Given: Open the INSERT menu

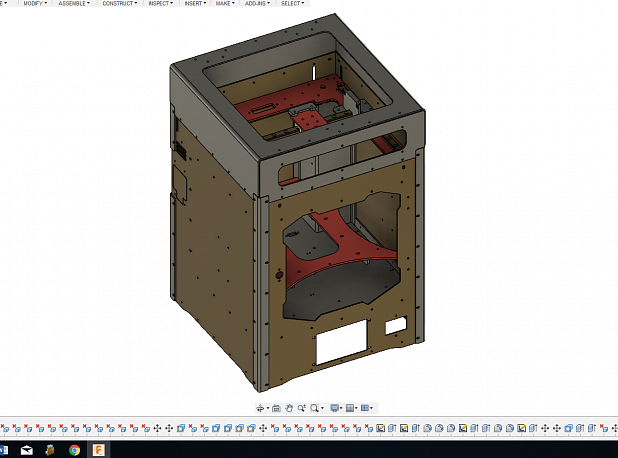Looking at the screenshot, I should pos(193,3).
